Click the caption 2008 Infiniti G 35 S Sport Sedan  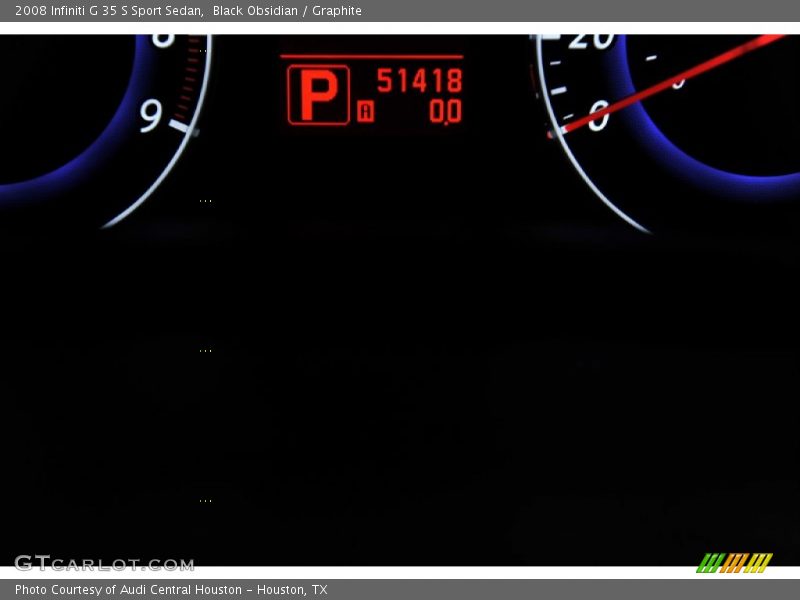109,11
